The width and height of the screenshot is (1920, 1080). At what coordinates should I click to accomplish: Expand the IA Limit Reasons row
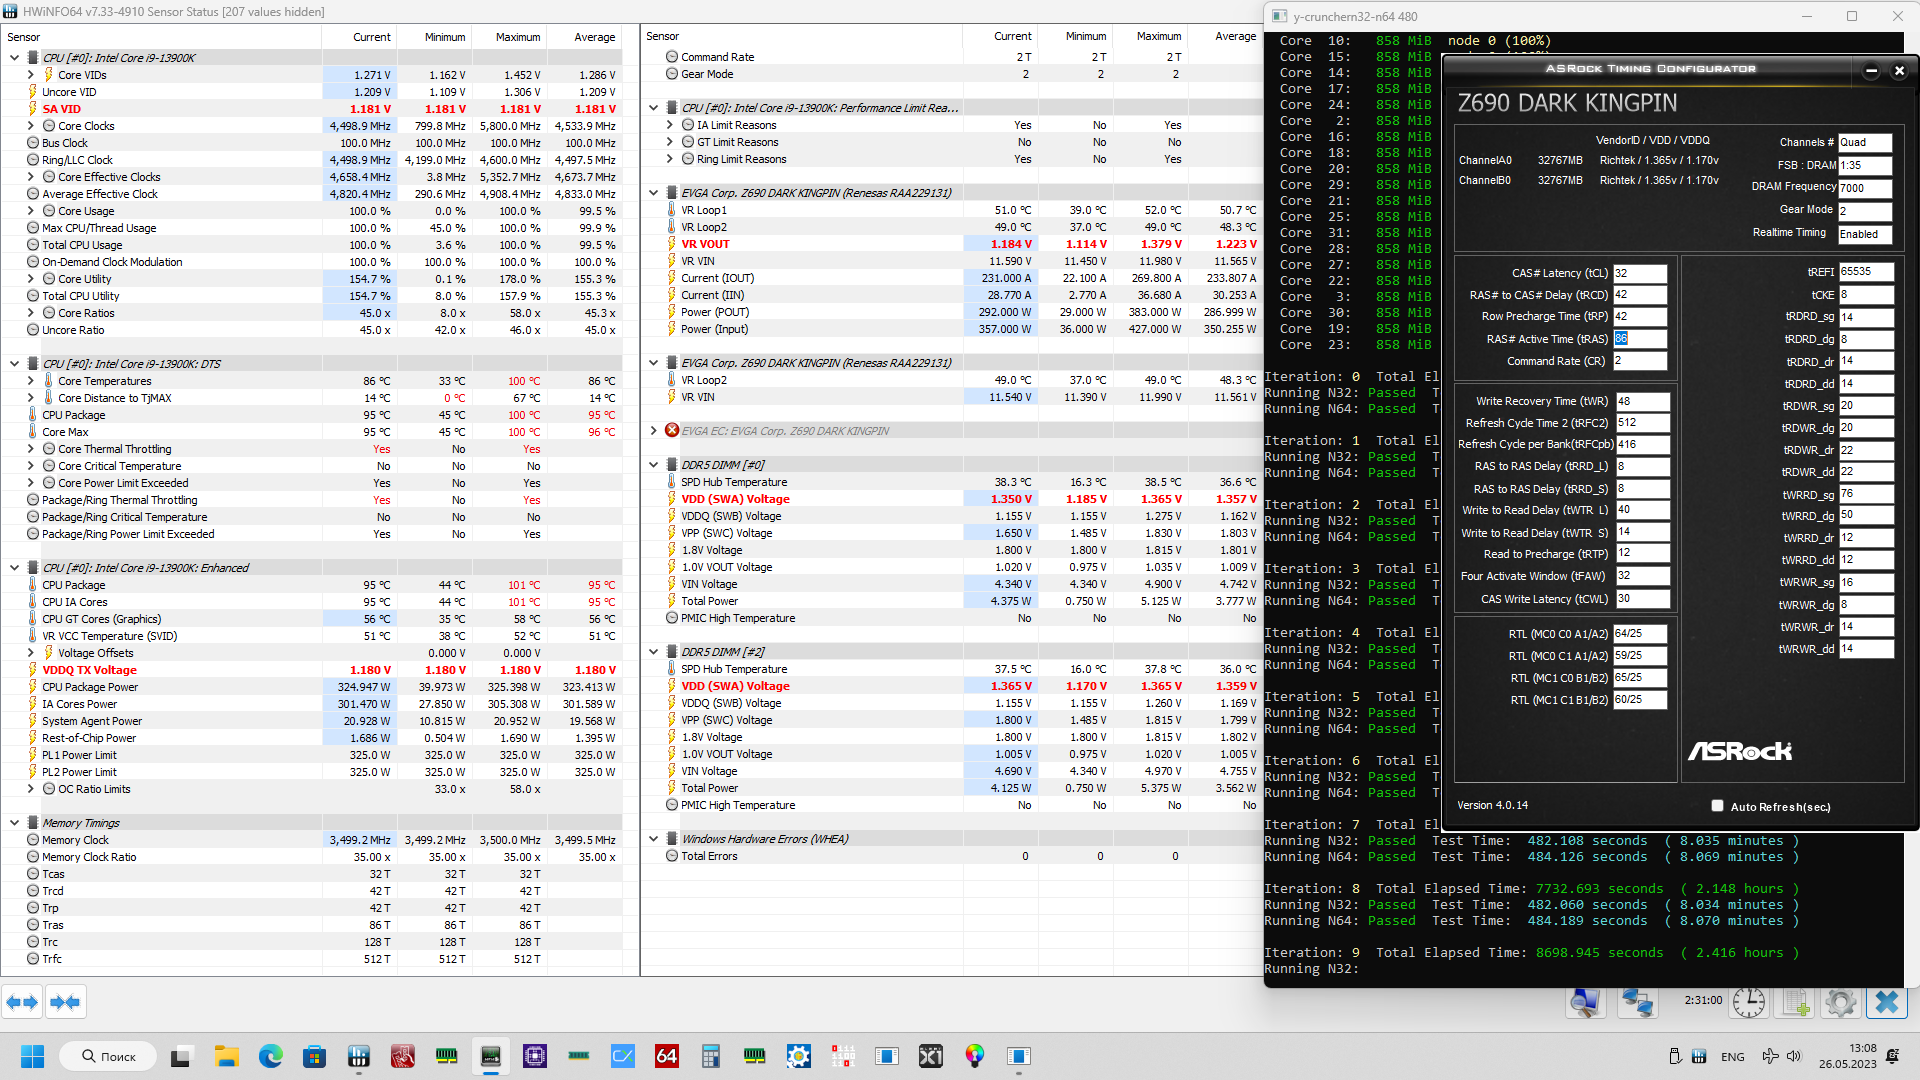tap(670, 125)
